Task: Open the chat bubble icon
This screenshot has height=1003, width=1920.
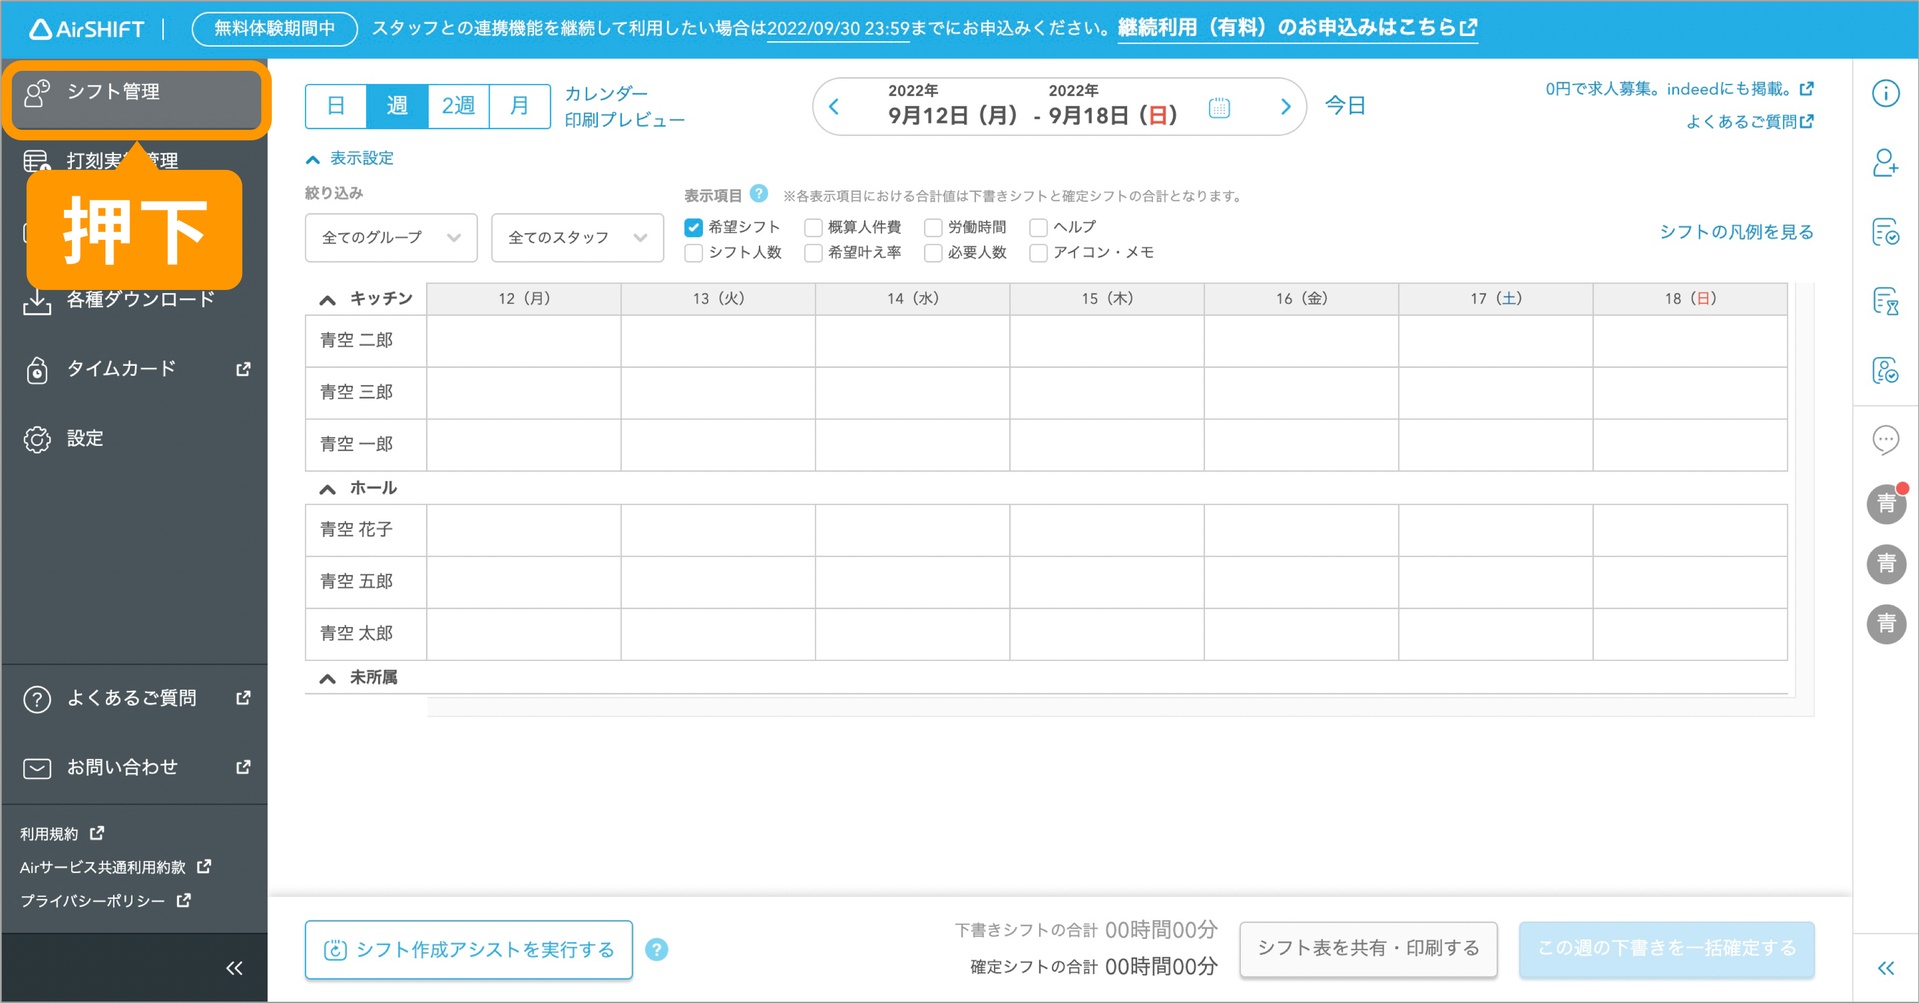Action: click(1885, 439)
